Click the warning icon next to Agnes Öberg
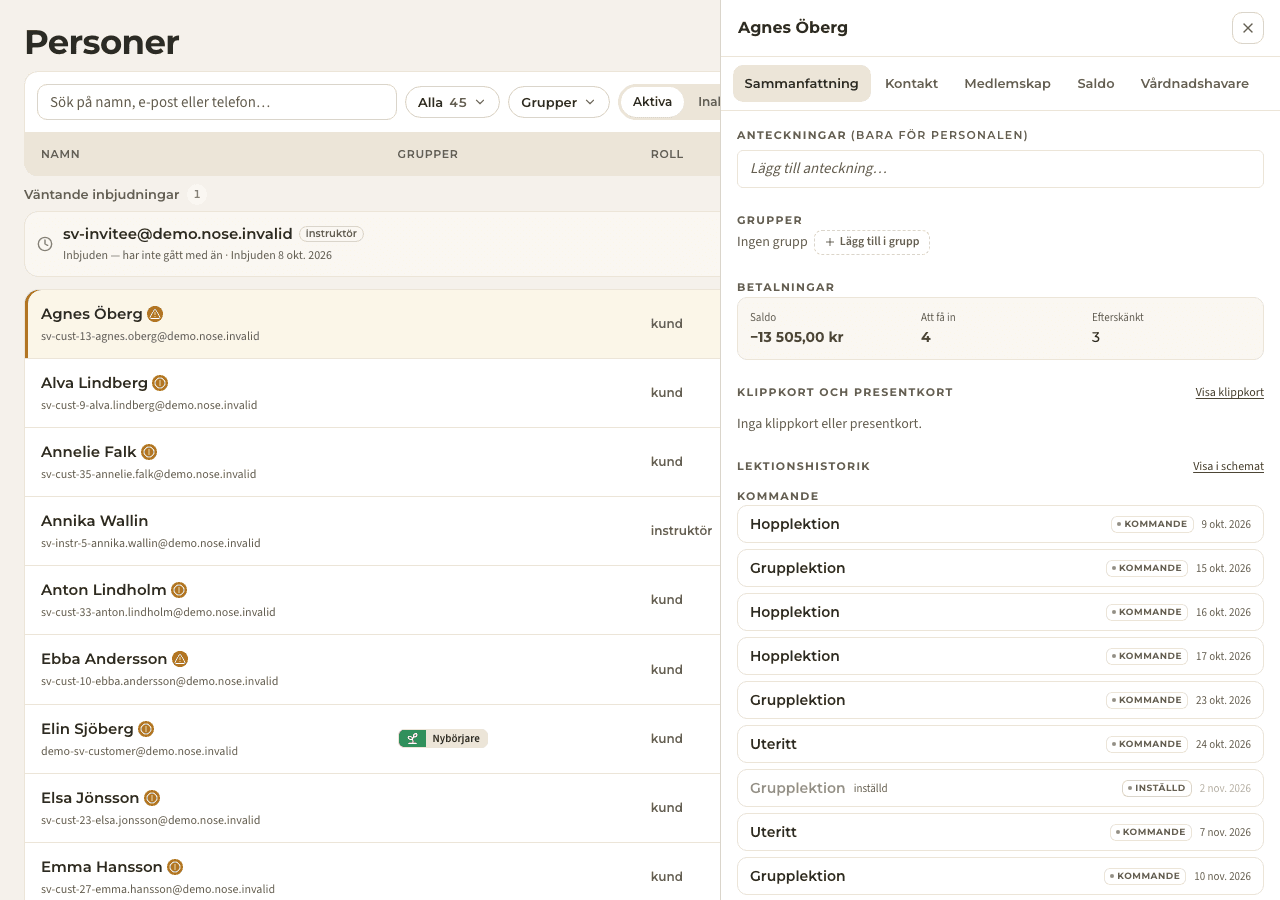The width and height of the screenshot is (1280, 900). (155, 314)
